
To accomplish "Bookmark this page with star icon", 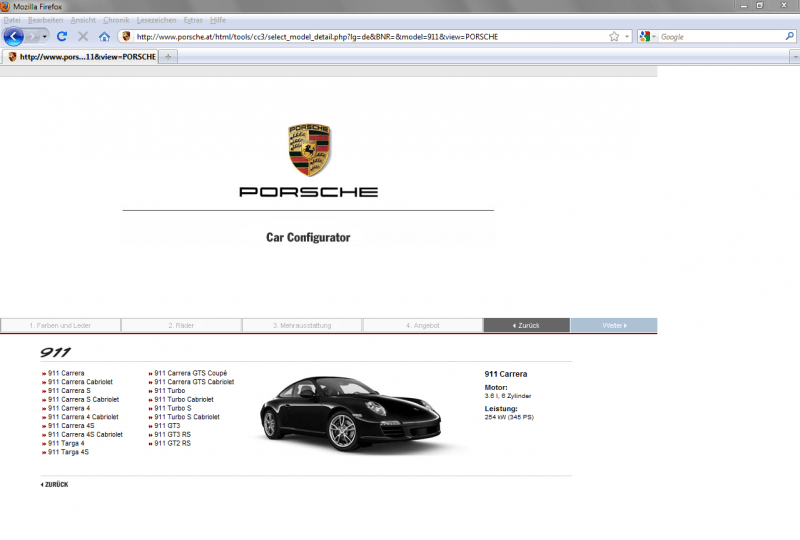I will 614,37.
